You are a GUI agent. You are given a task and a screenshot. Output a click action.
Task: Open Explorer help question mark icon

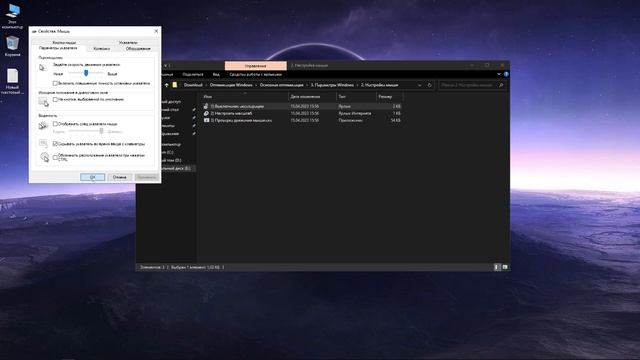(506, 74)
